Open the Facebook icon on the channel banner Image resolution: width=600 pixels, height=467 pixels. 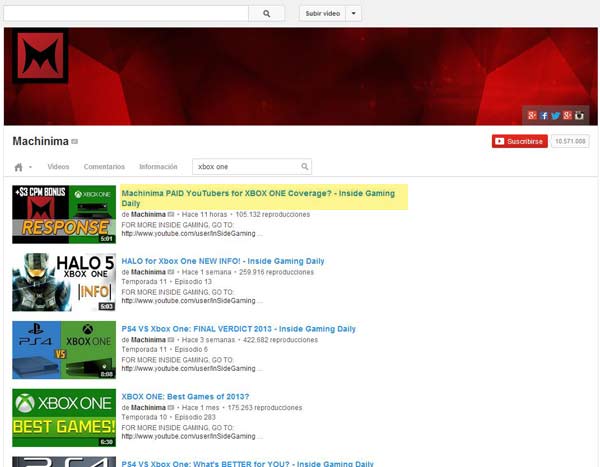544,115
